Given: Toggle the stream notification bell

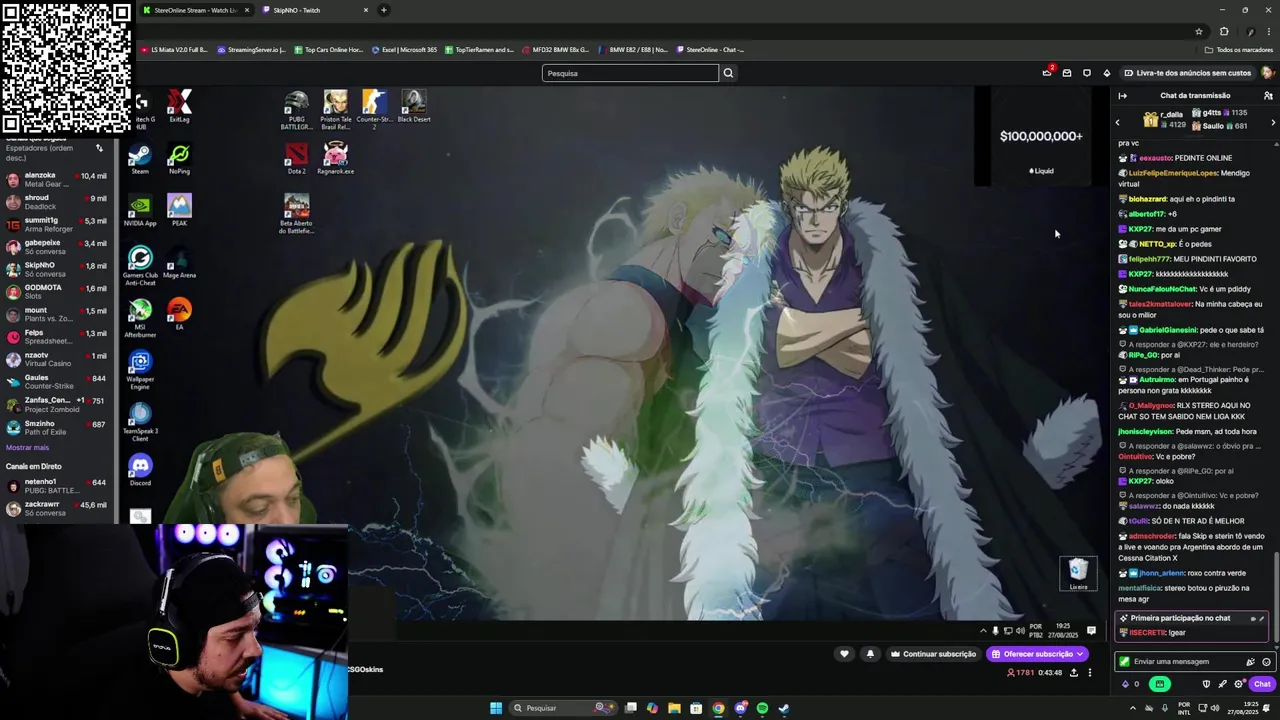Looking at the screenshot, I should click(870, 654).
